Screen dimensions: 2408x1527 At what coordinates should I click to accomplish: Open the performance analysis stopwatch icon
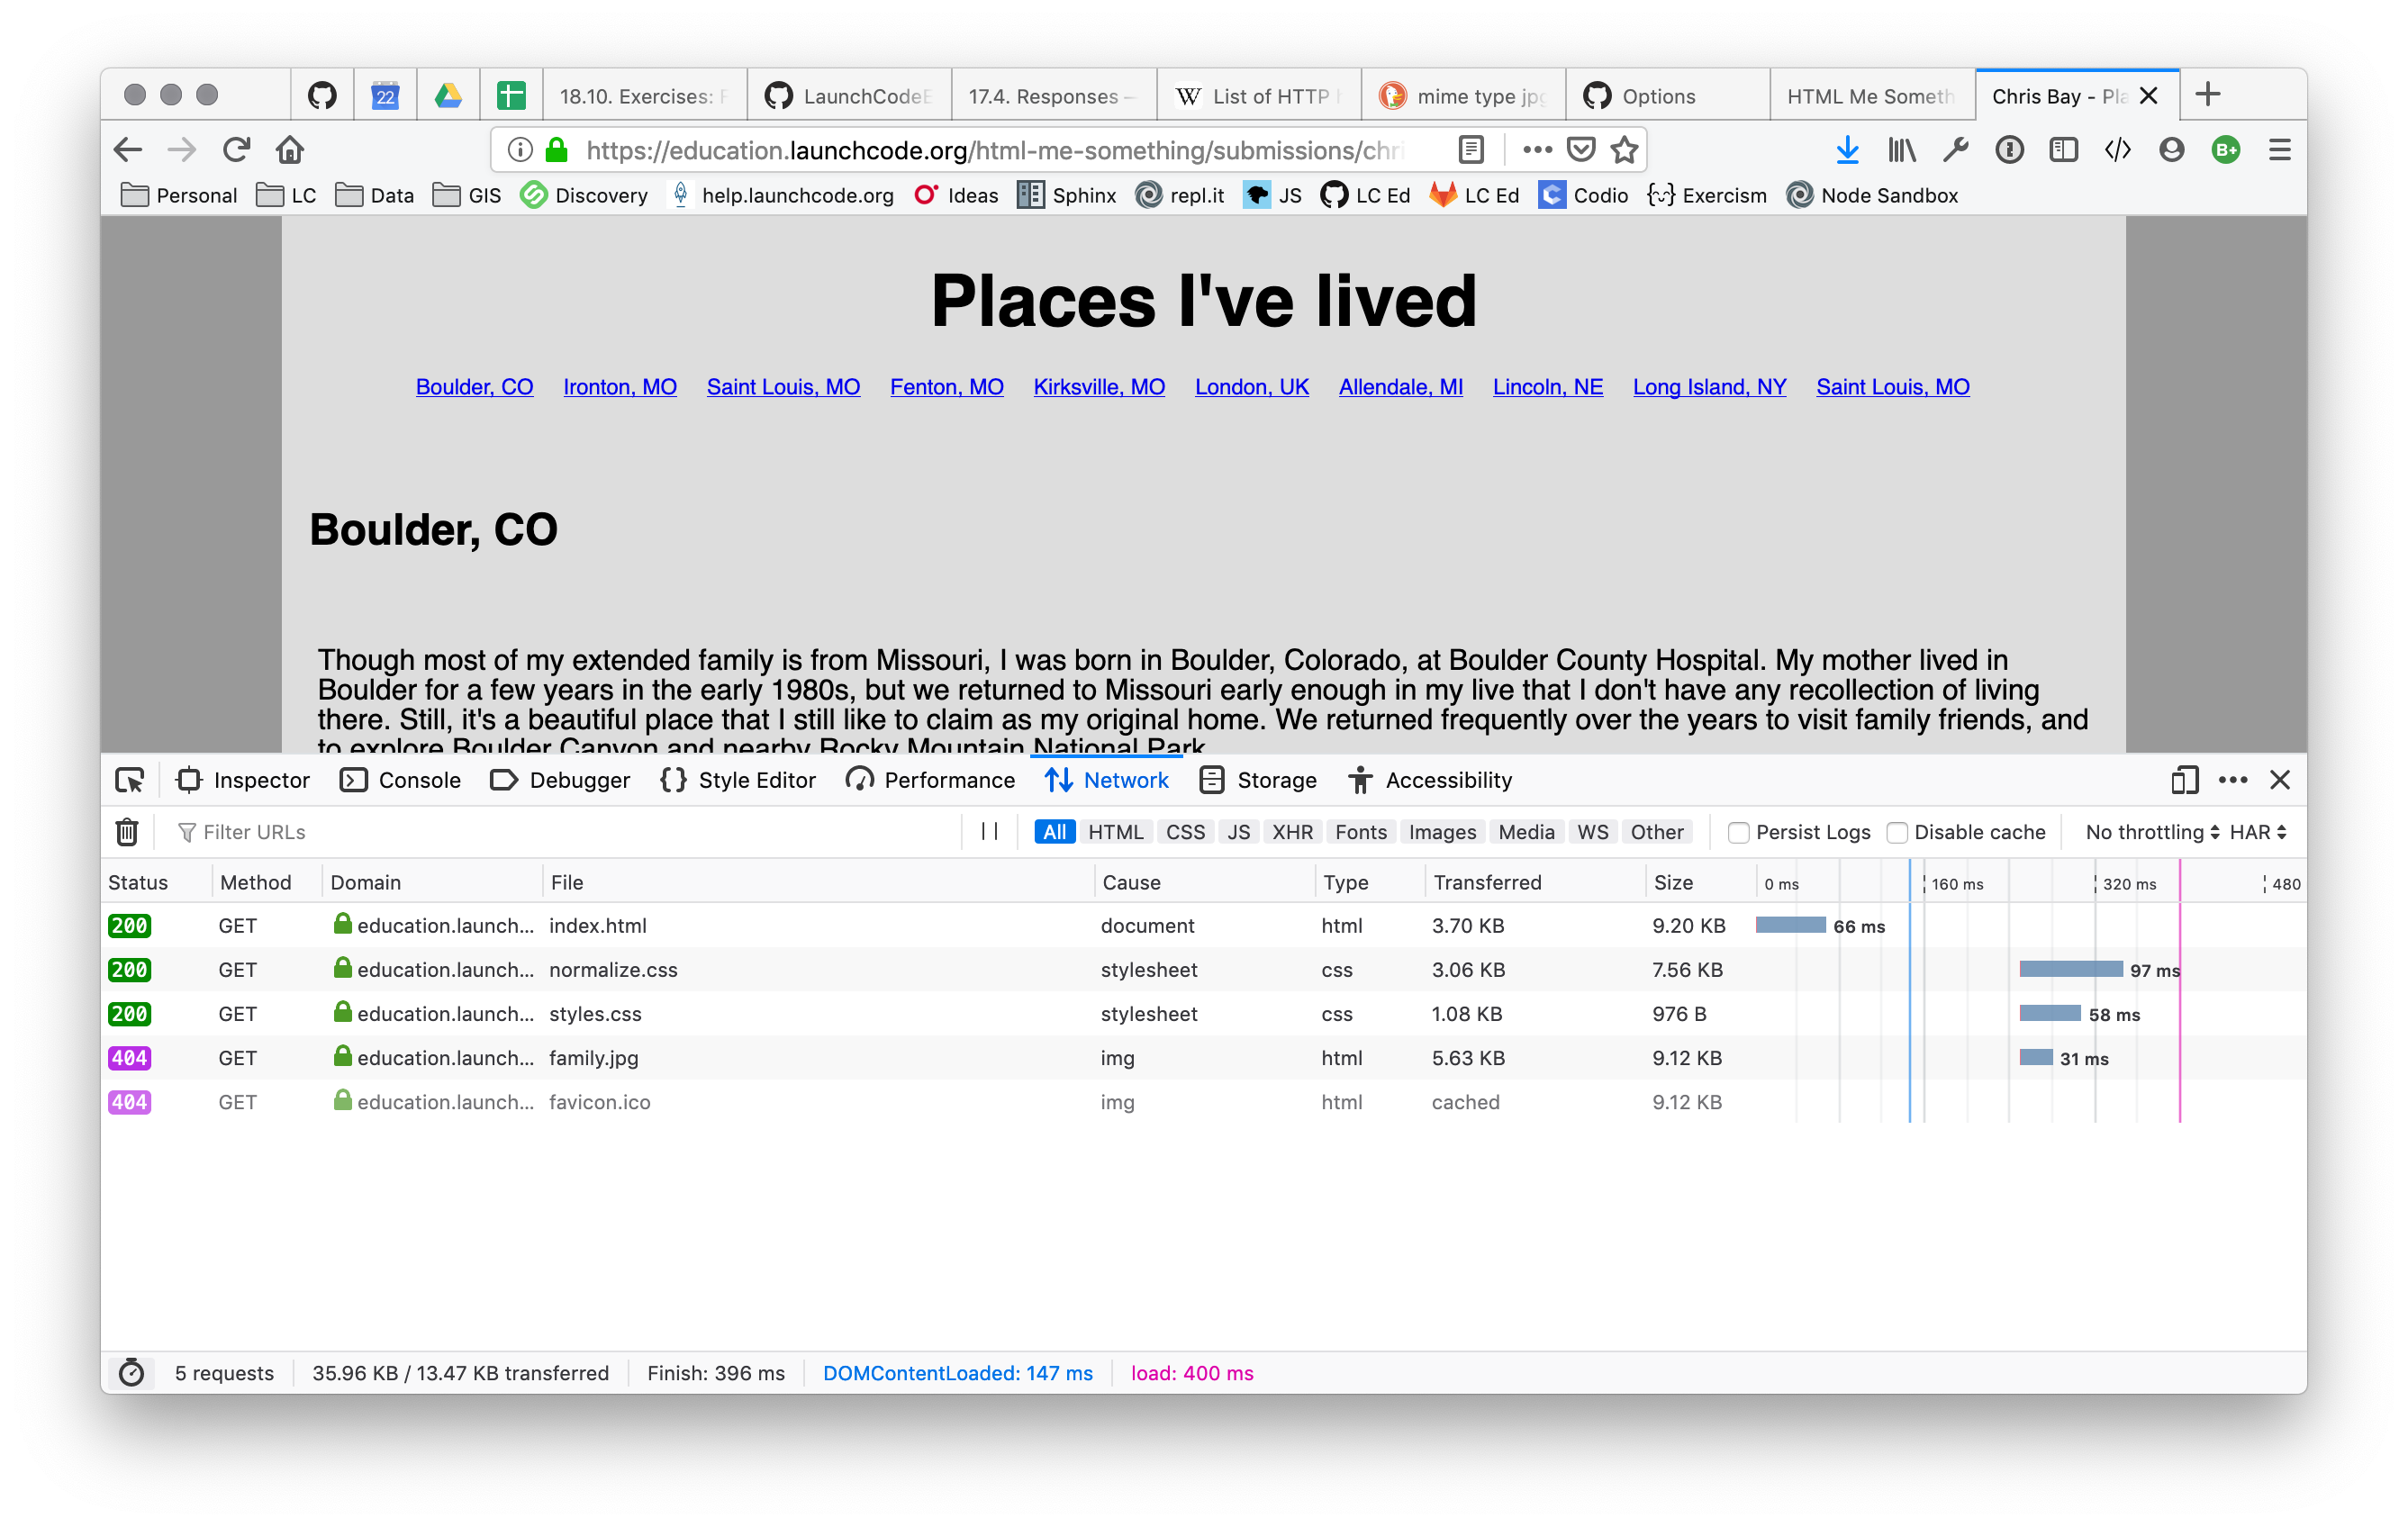point(131,1373)
